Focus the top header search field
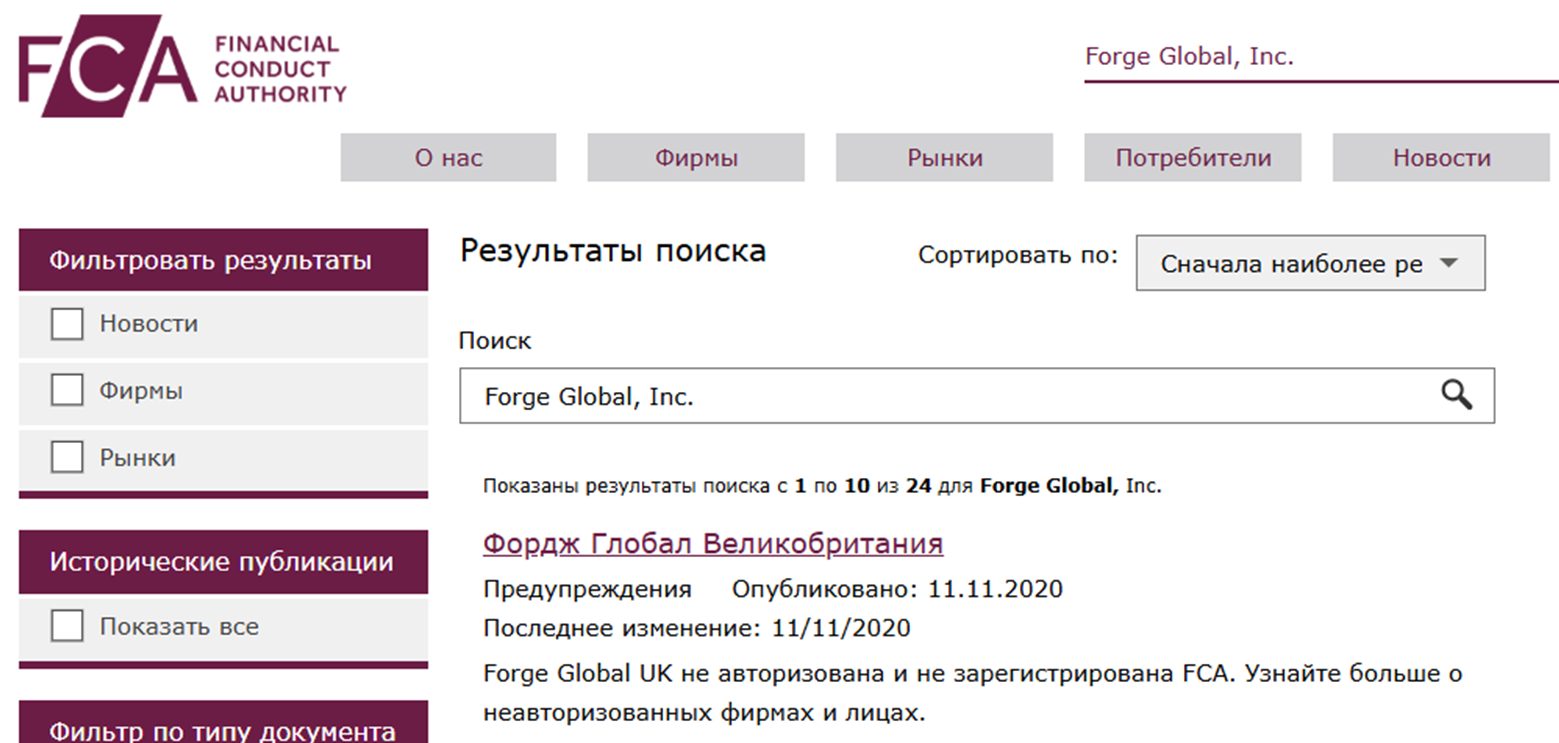Image resolution: width=1559 pixels, height=743 pixels. [x=1321, y=57]
